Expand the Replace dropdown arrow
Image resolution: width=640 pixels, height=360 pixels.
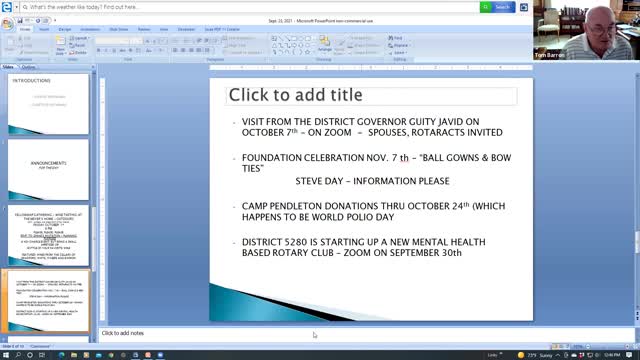click(409, 45)
